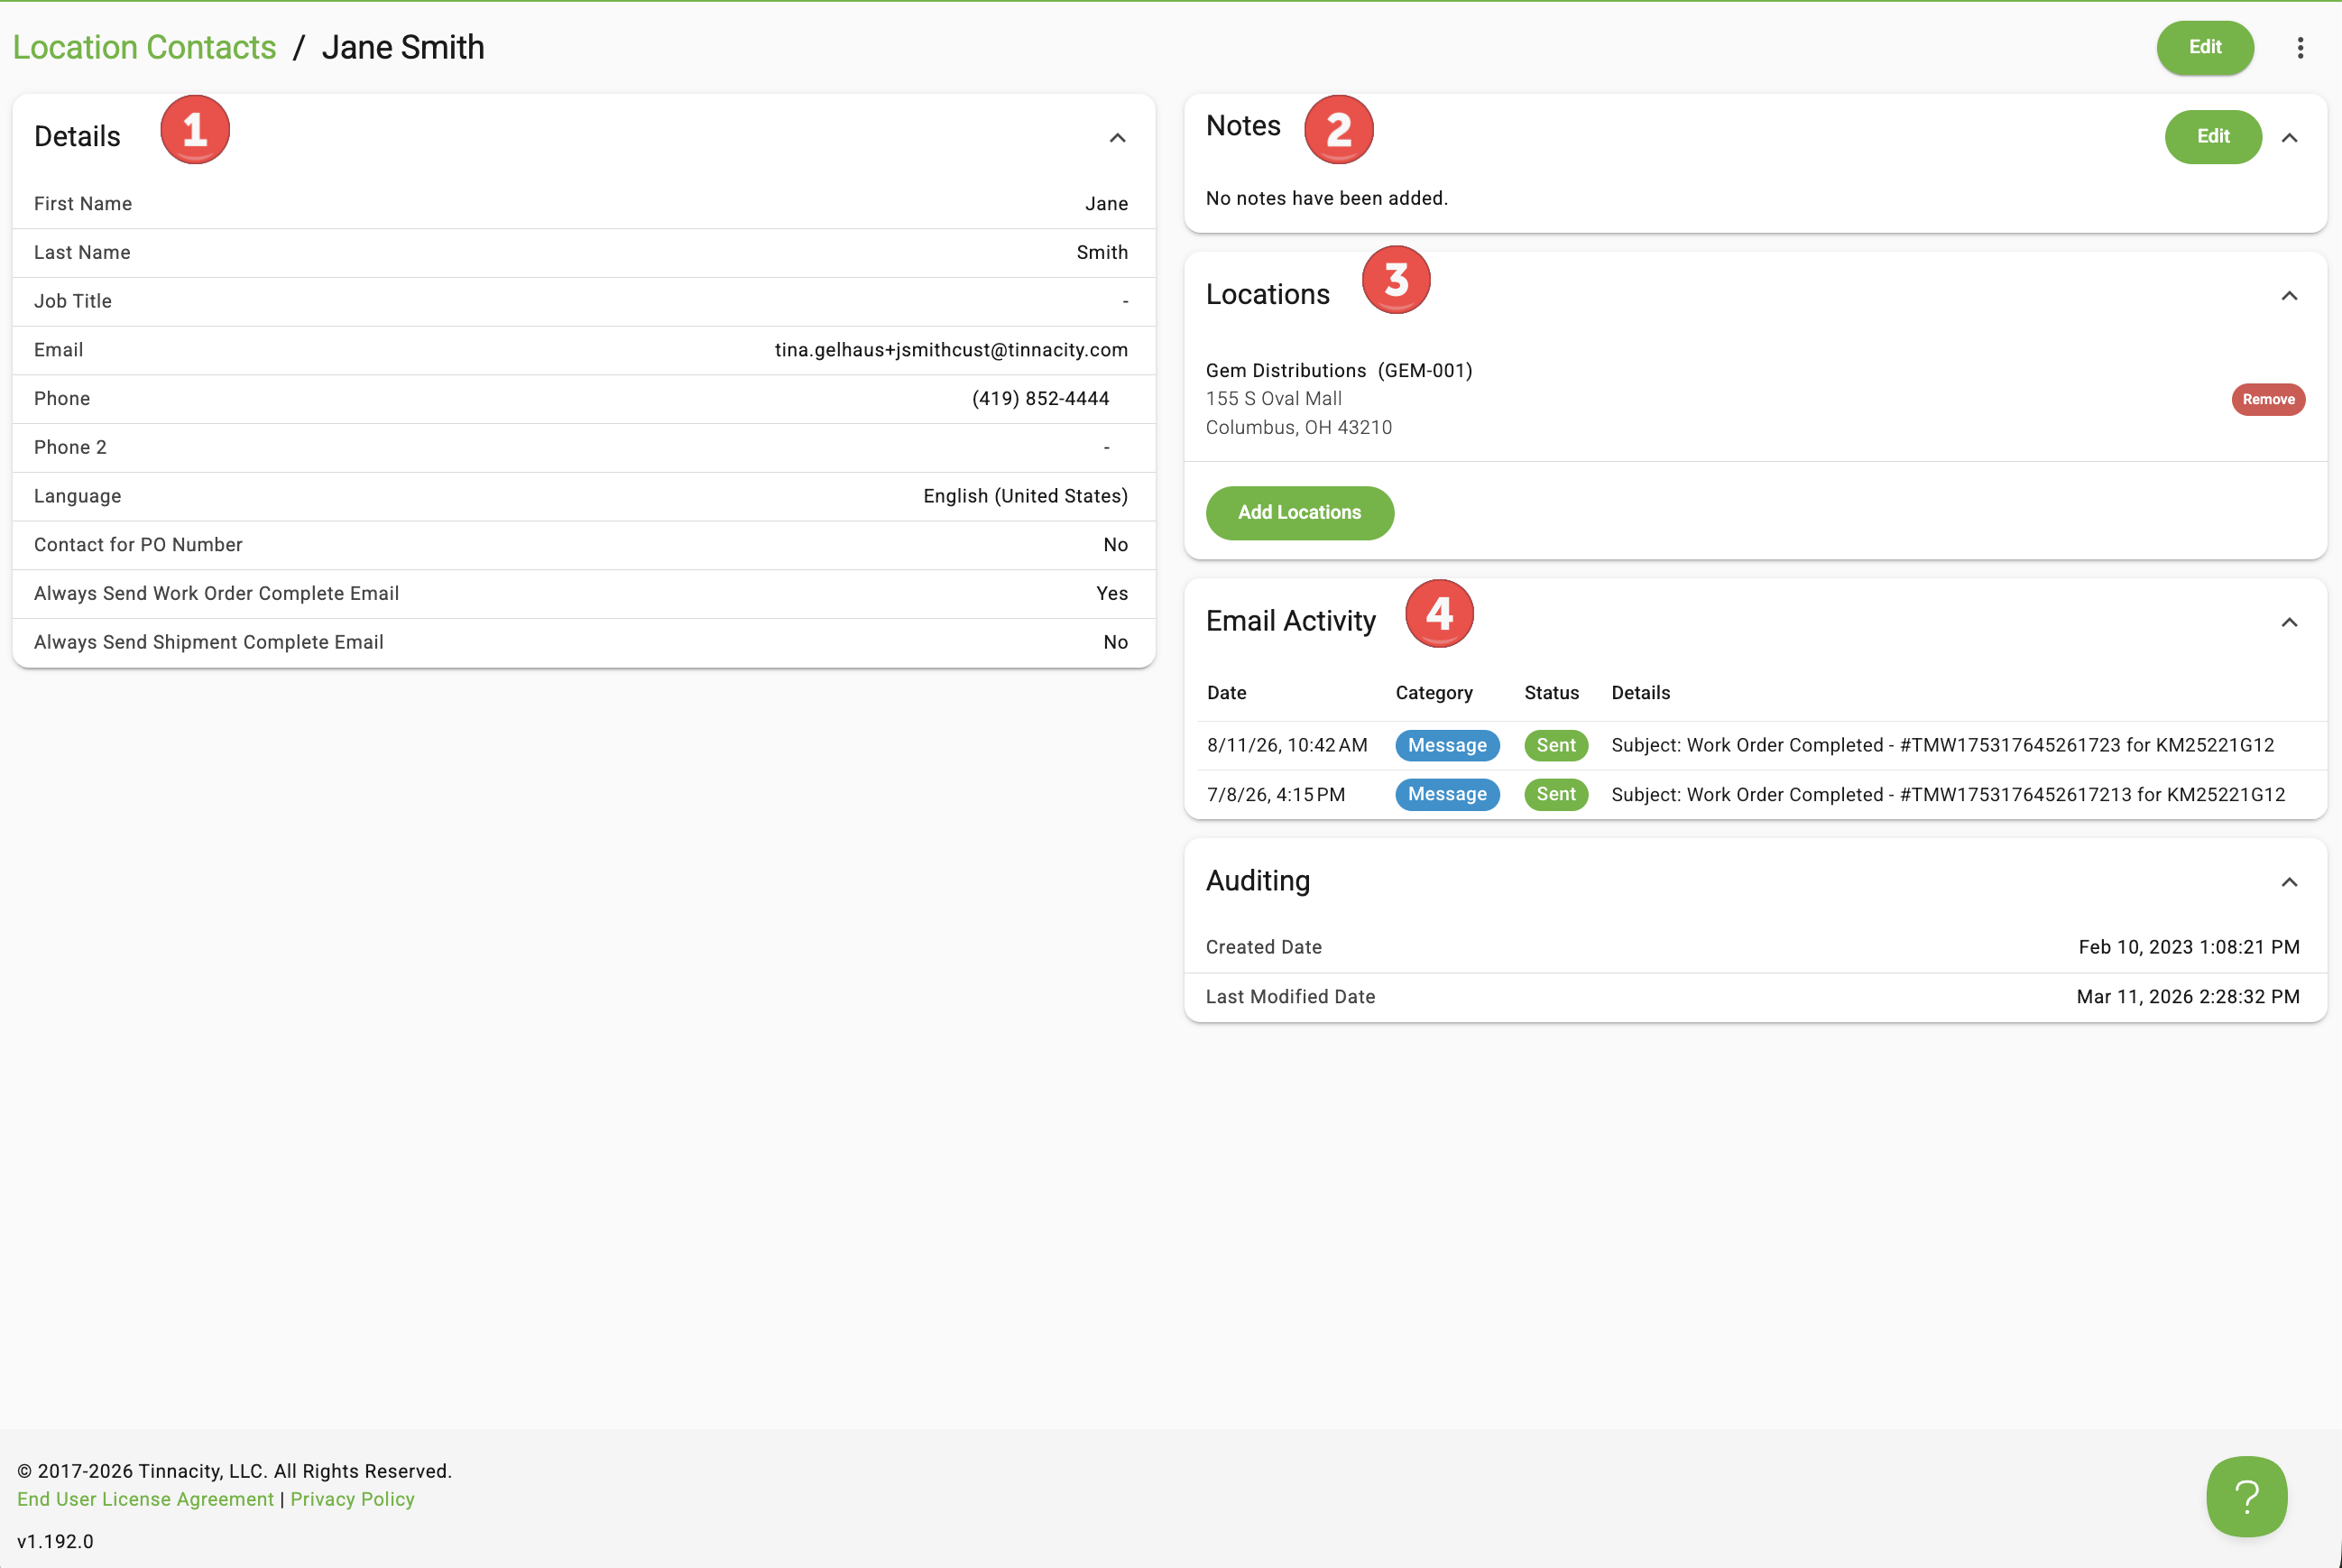Click the Phone 2 label

point(70,447)
